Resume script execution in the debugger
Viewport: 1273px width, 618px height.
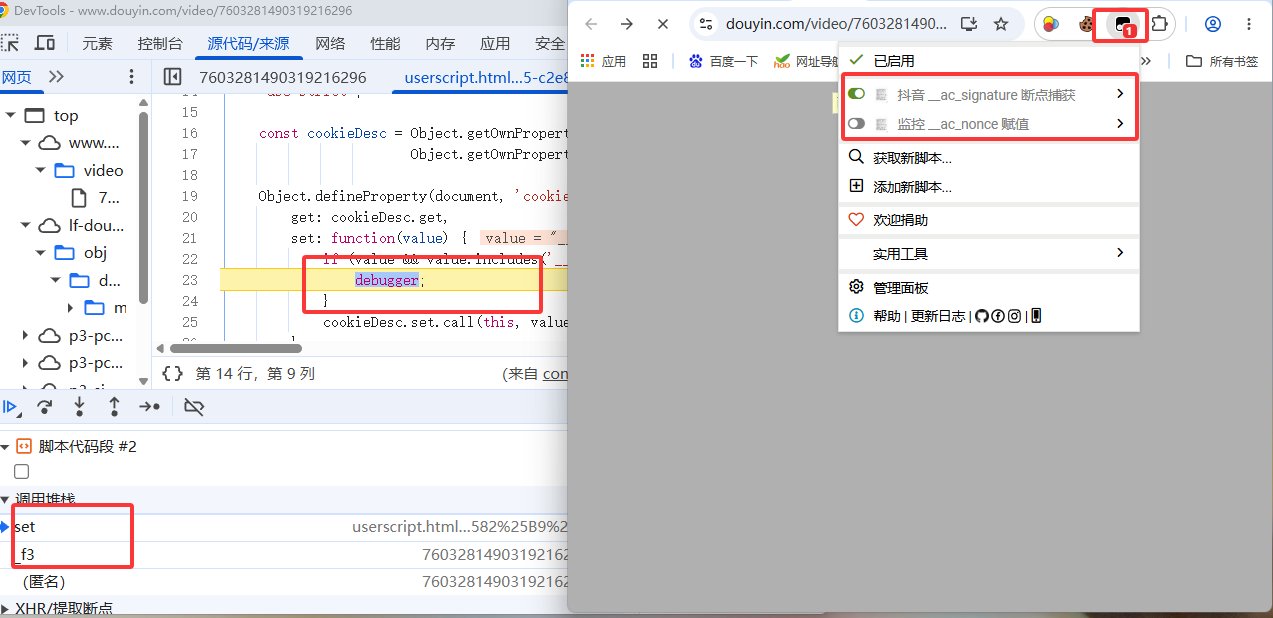(x=11, y=407)
